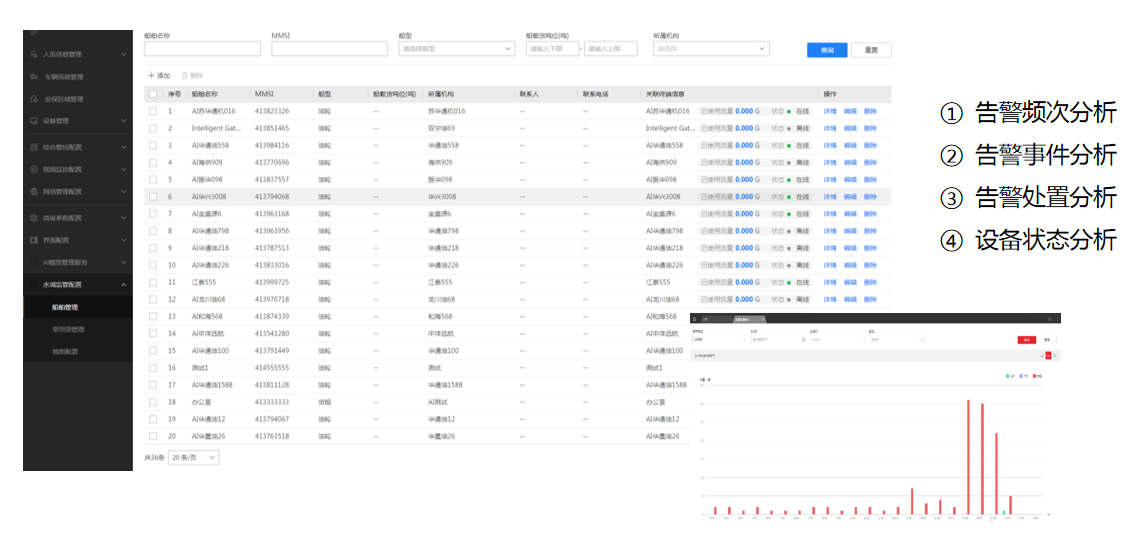1143x539 pixels.
Task: Toggle the select-all checkbox in table header
Action: [x=153, y=94]
